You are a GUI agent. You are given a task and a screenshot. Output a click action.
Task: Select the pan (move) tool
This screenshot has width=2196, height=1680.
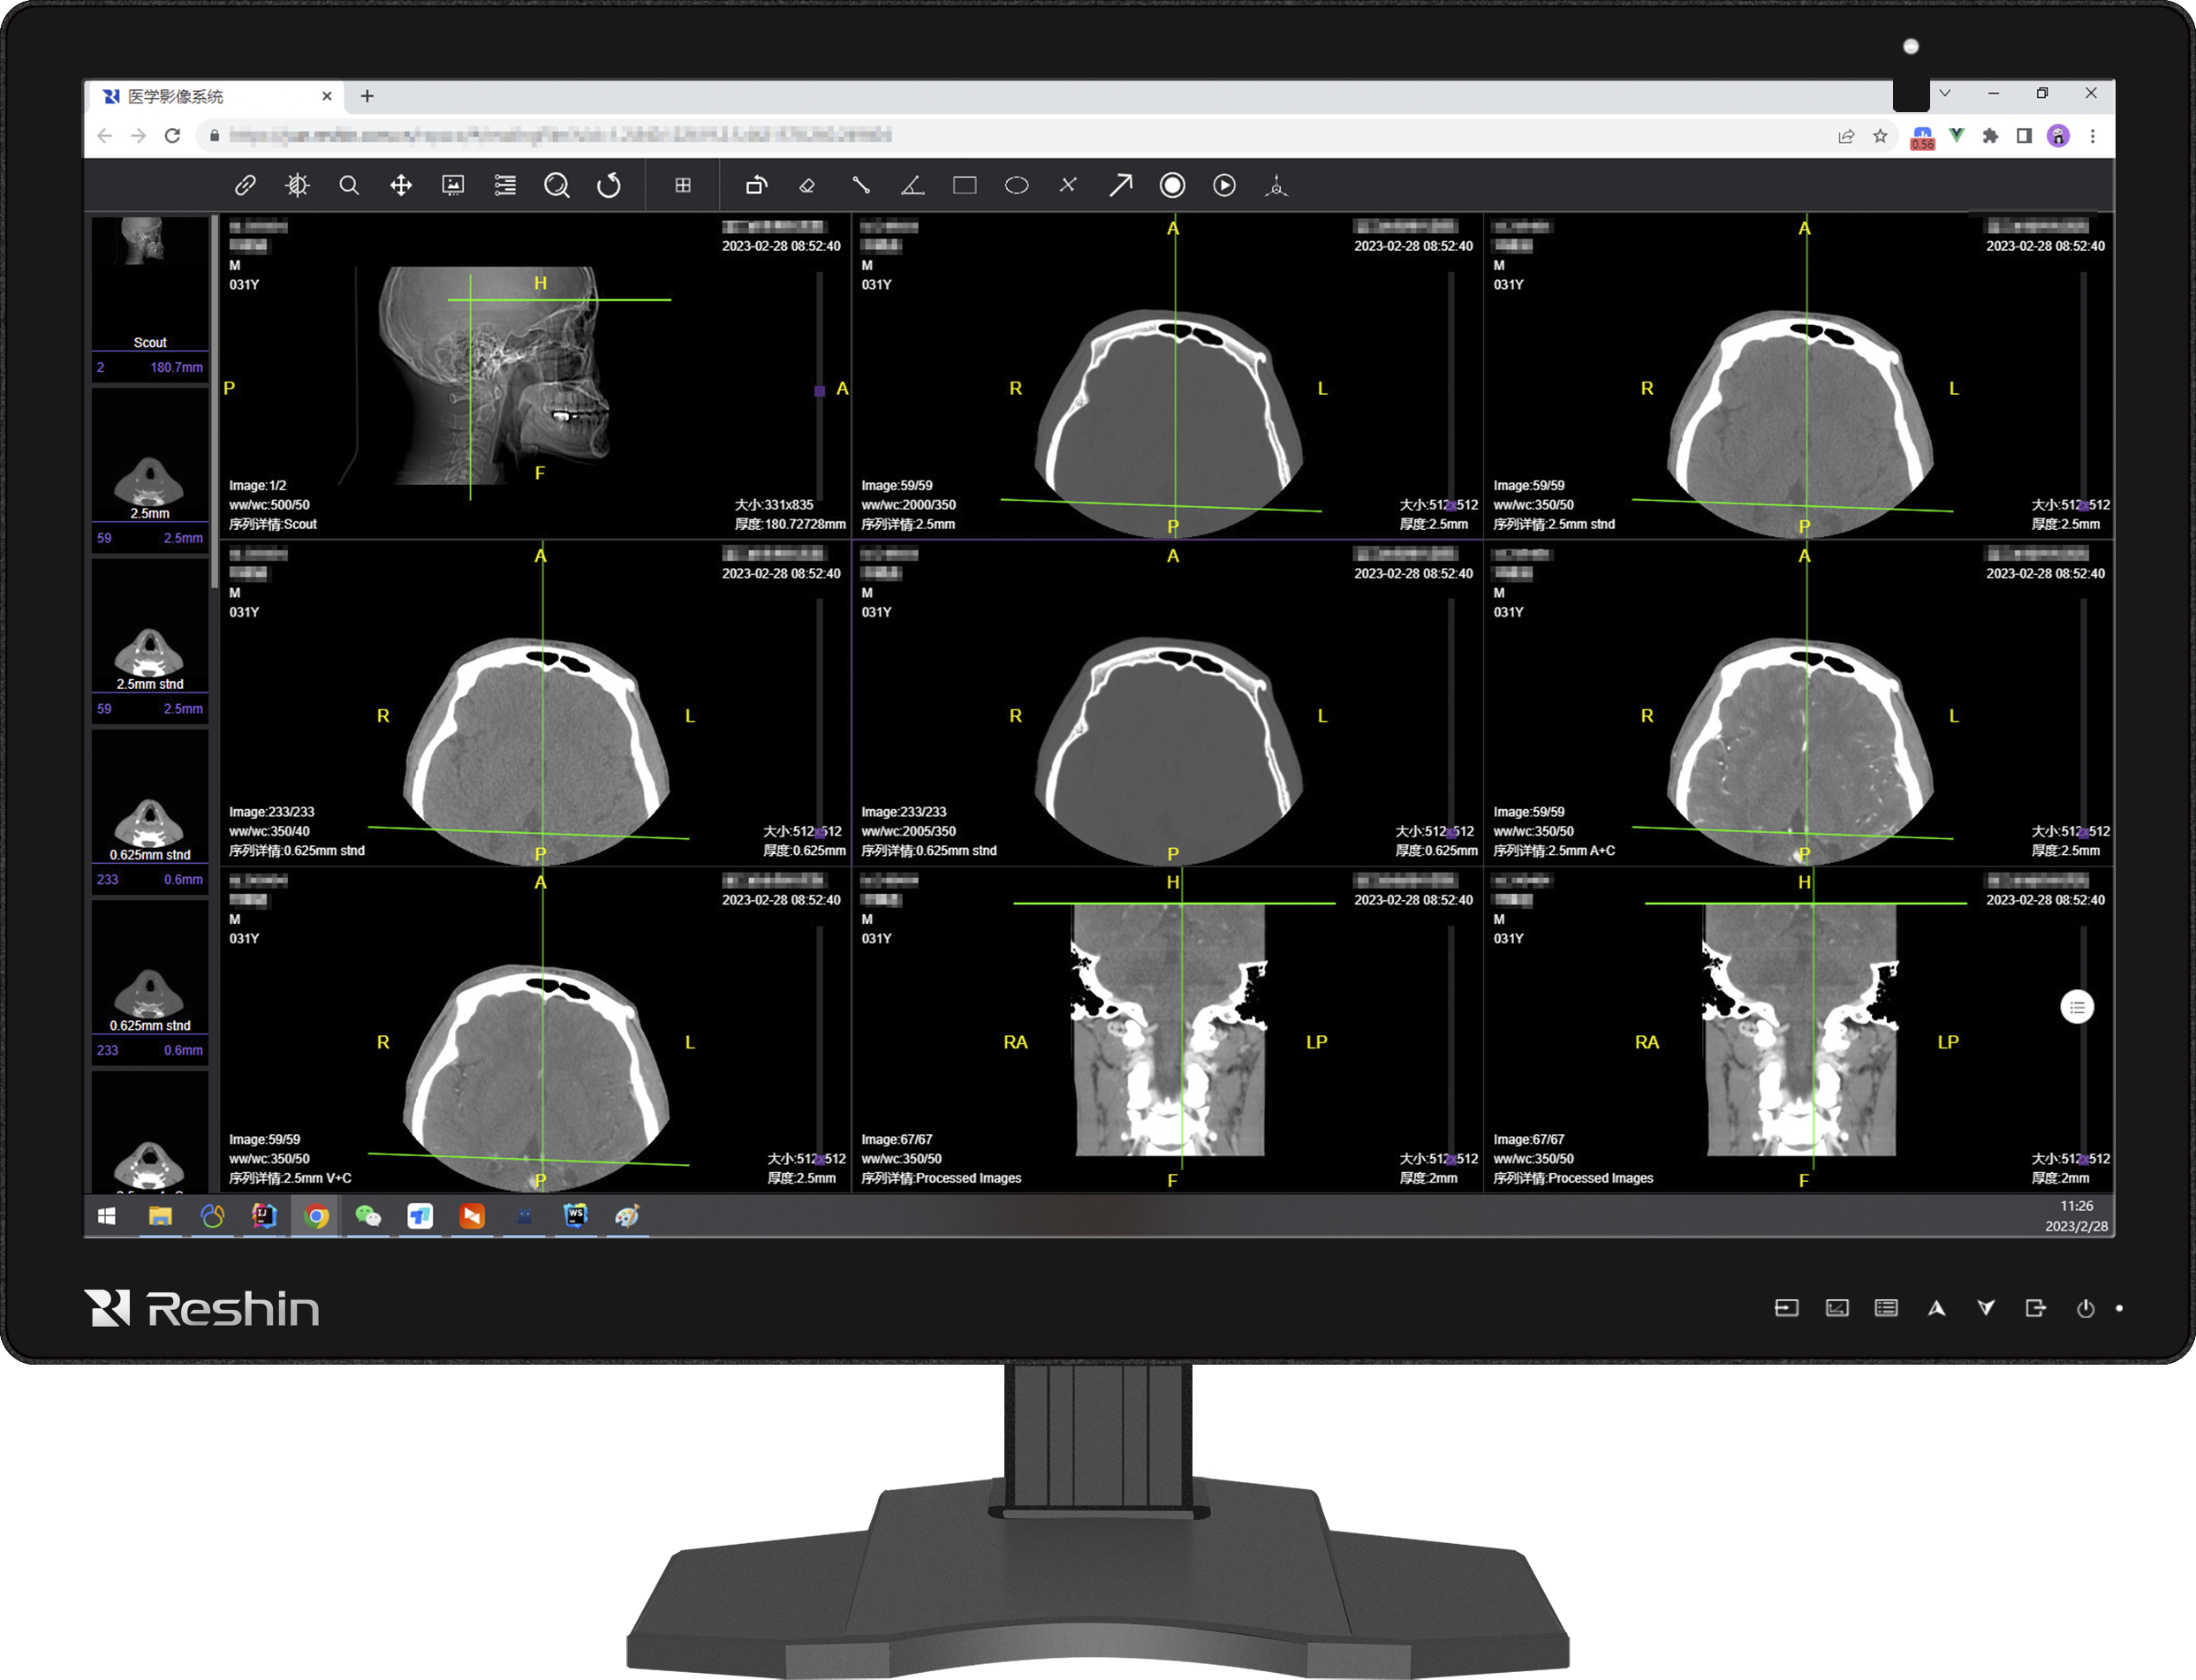(401, 185)
